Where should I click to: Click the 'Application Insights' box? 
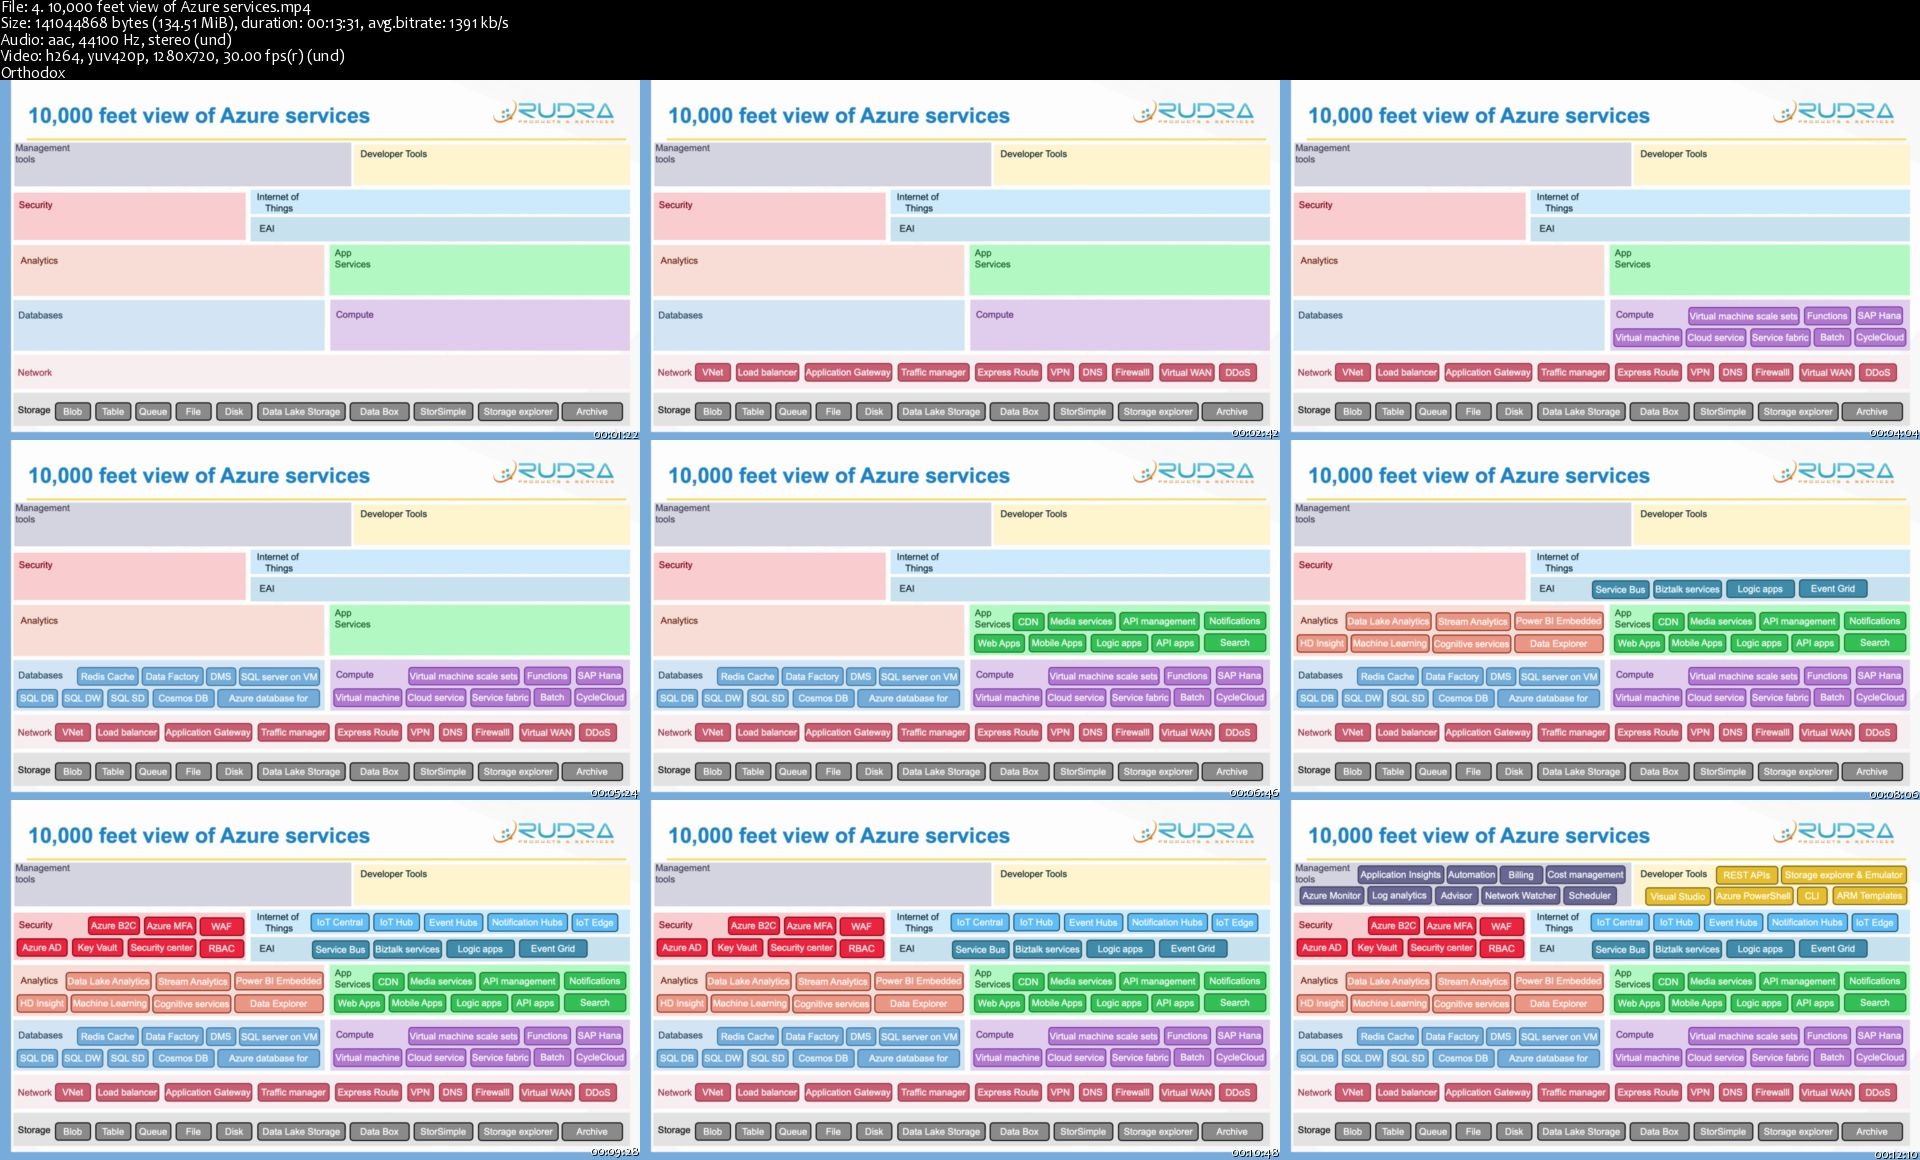(x=1400, y=875)
